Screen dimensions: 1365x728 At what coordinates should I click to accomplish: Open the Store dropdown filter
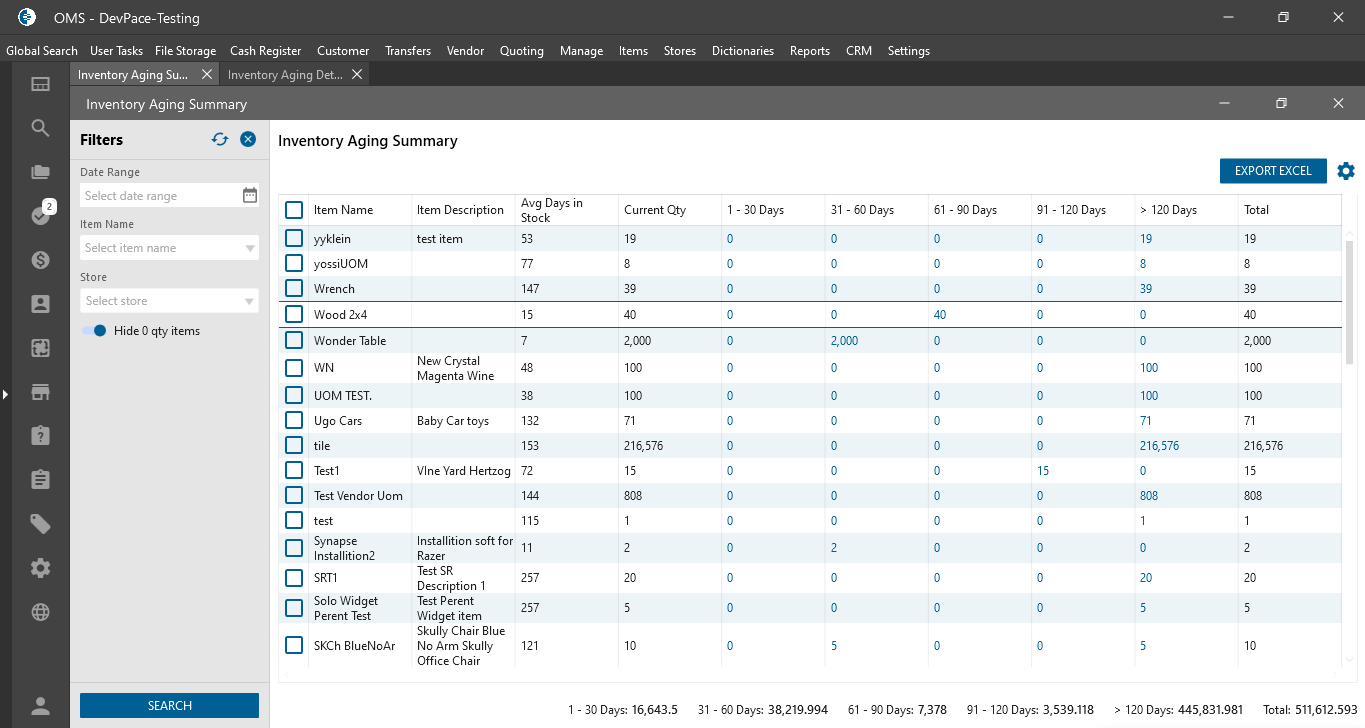coord(250,301)
